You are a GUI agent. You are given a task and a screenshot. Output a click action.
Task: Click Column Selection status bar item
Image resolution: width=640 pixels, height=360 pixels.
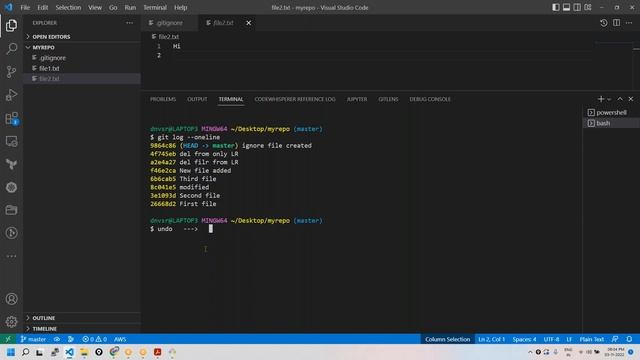pos(447,339)
